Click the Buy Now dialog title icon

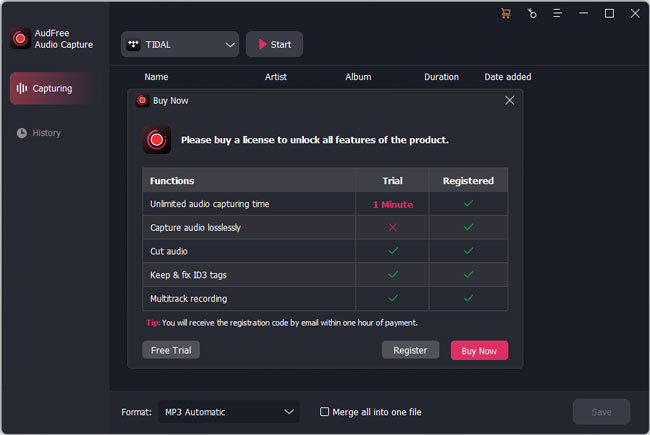[x=142, y=100]
